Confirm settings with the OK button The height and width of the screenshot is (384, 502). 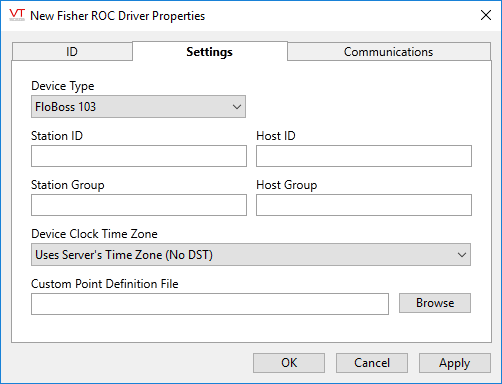289,363
